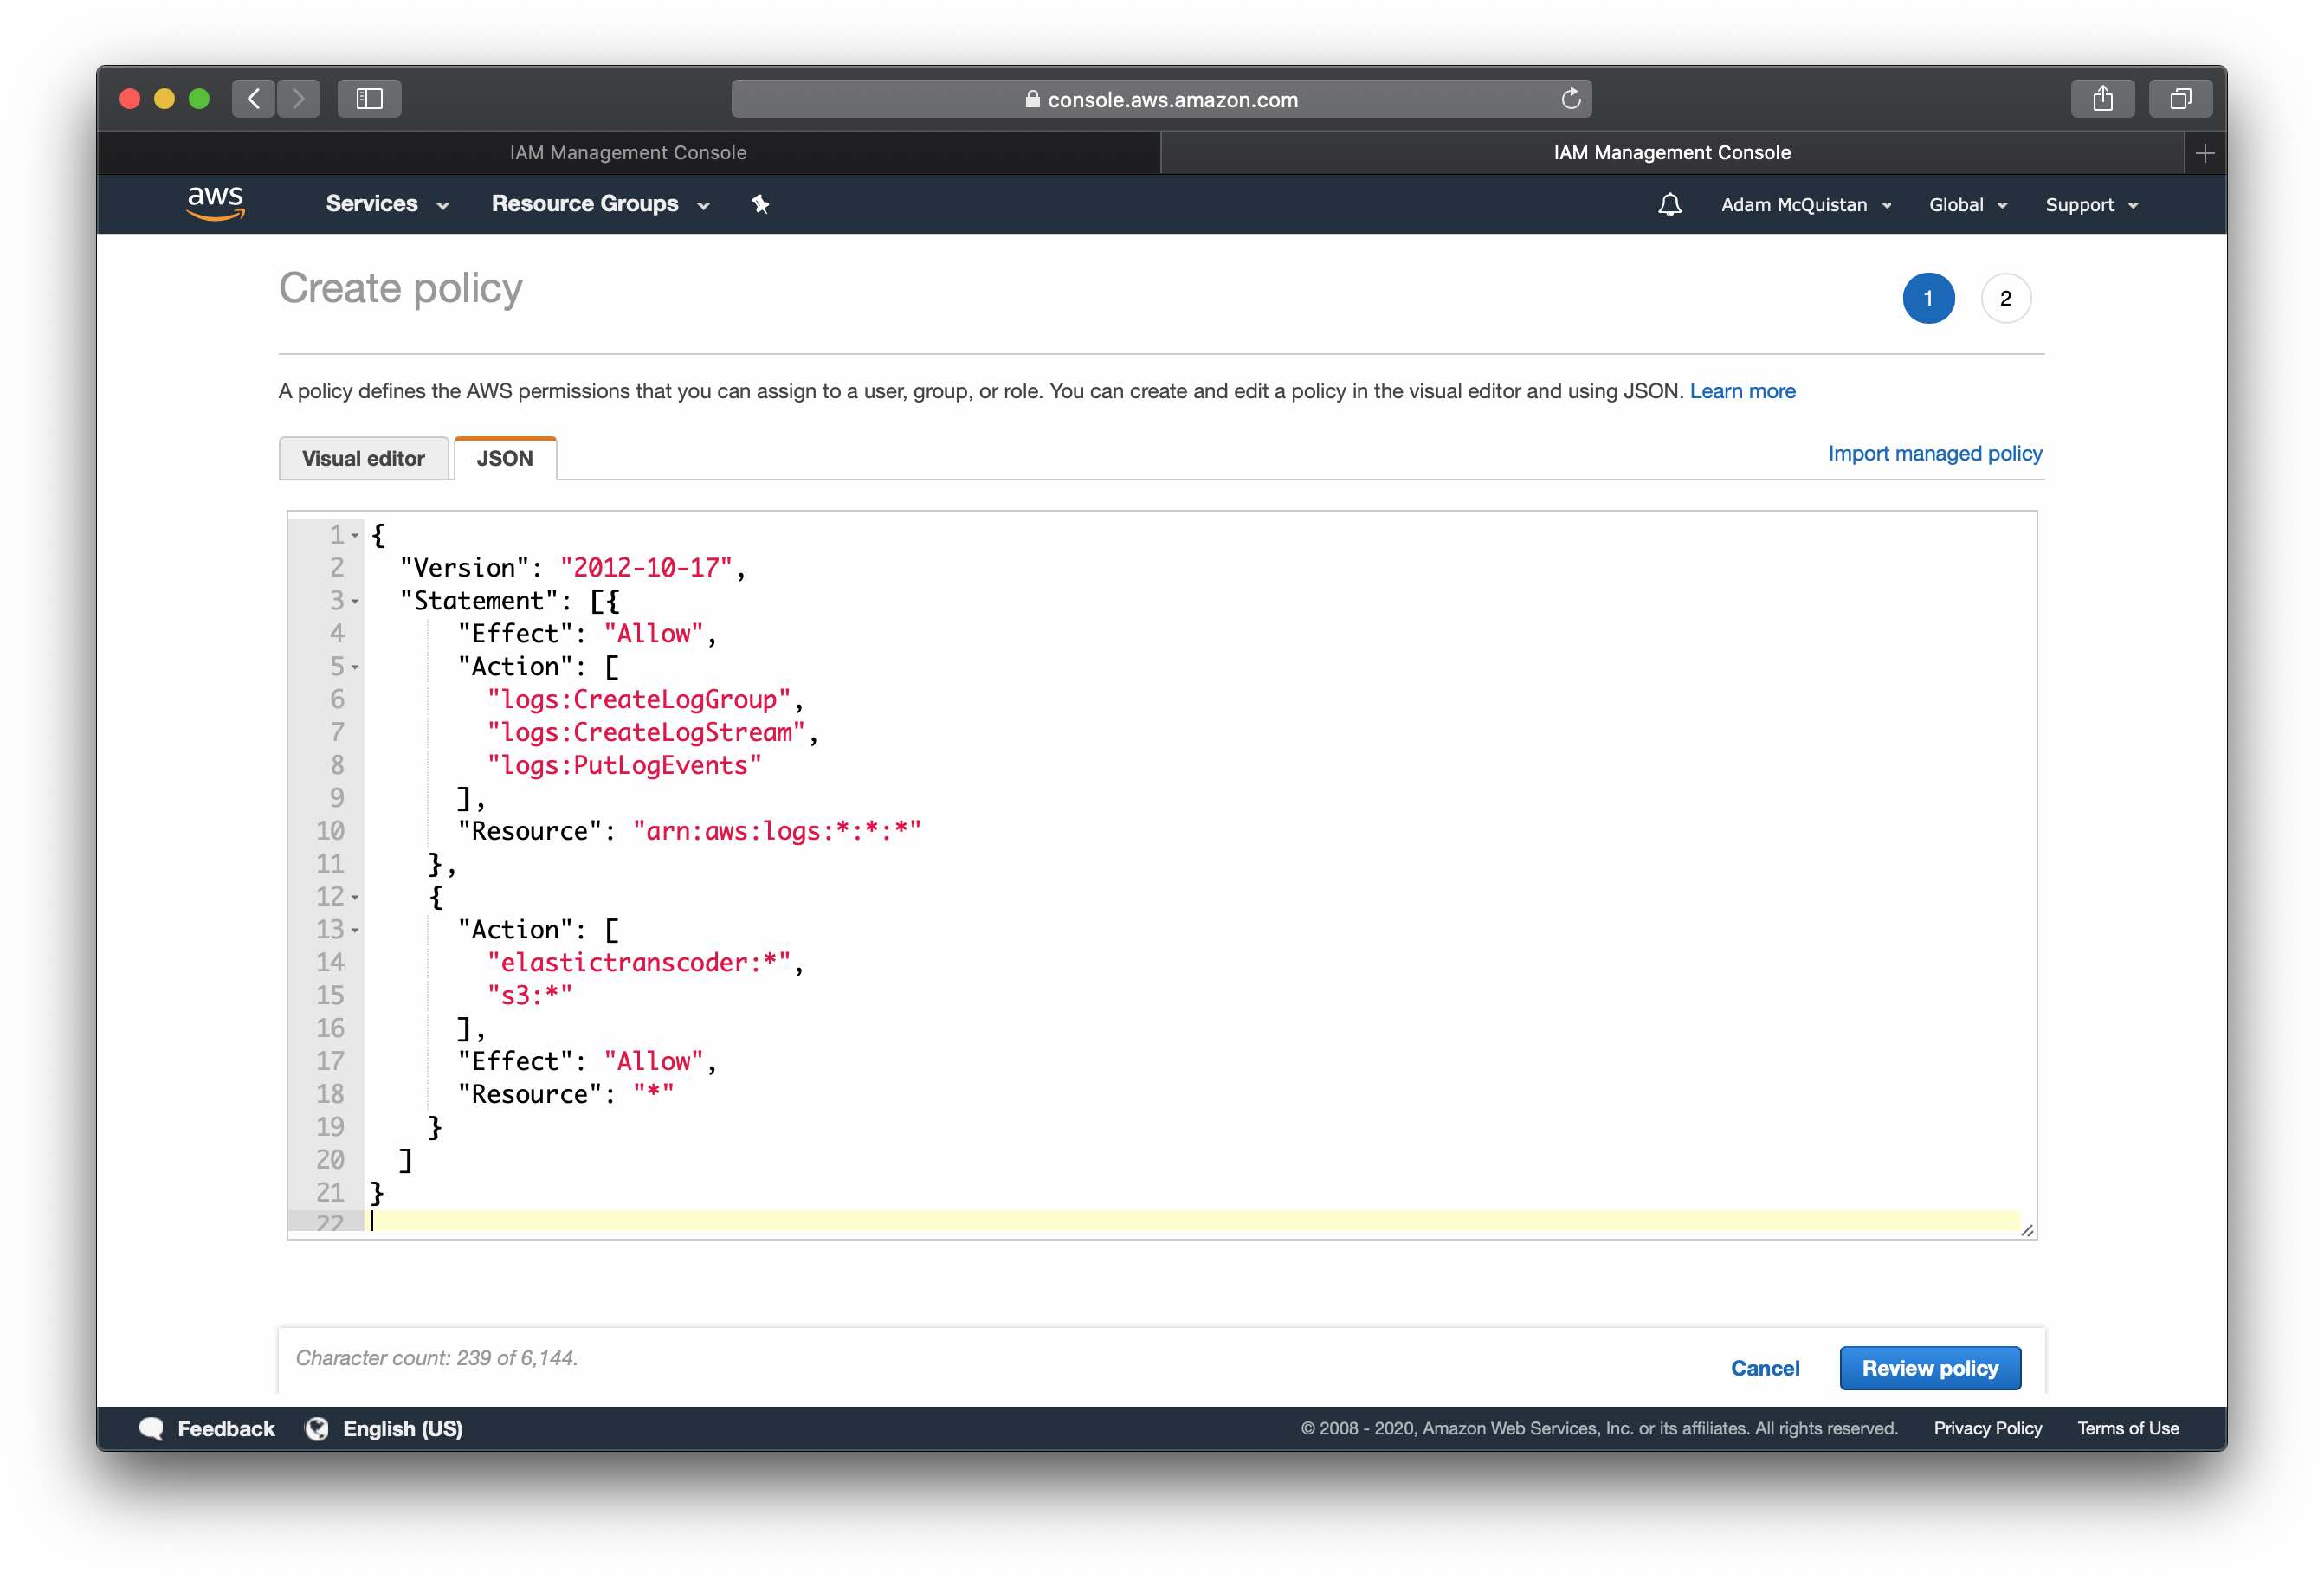Switch to the Visual editor tab

(364, 458)
